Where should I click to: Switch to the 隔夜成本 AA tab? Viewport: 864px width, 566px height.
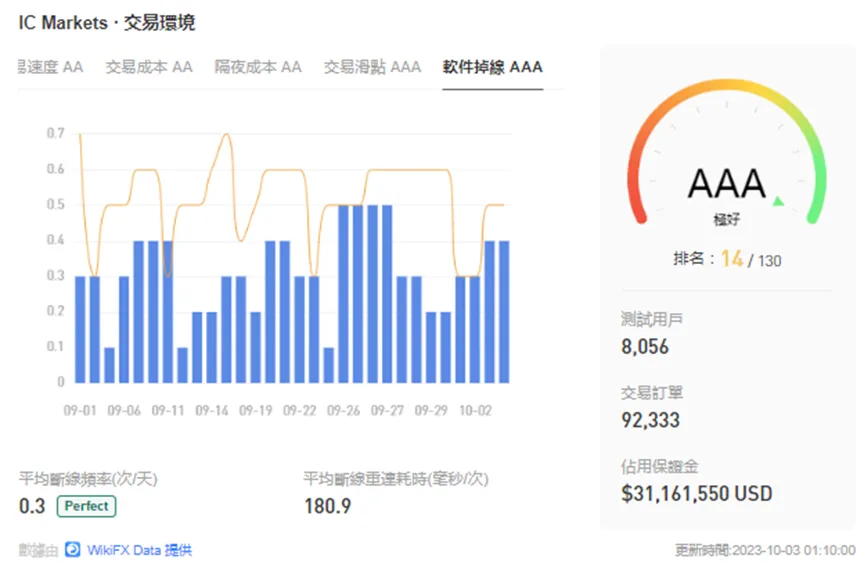tap(258, 67)
